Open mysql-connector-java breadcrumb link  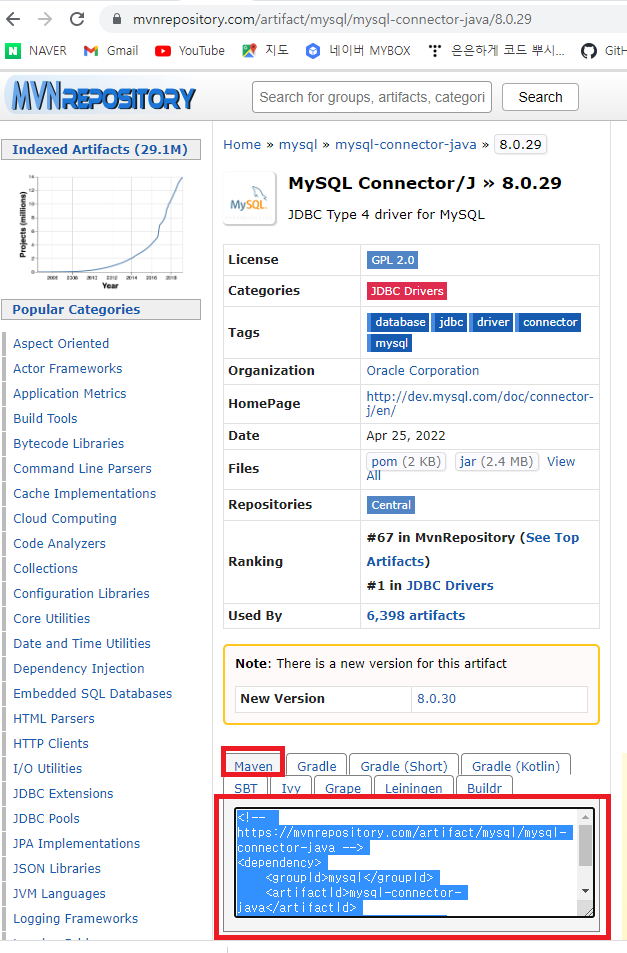pos(406,145)
